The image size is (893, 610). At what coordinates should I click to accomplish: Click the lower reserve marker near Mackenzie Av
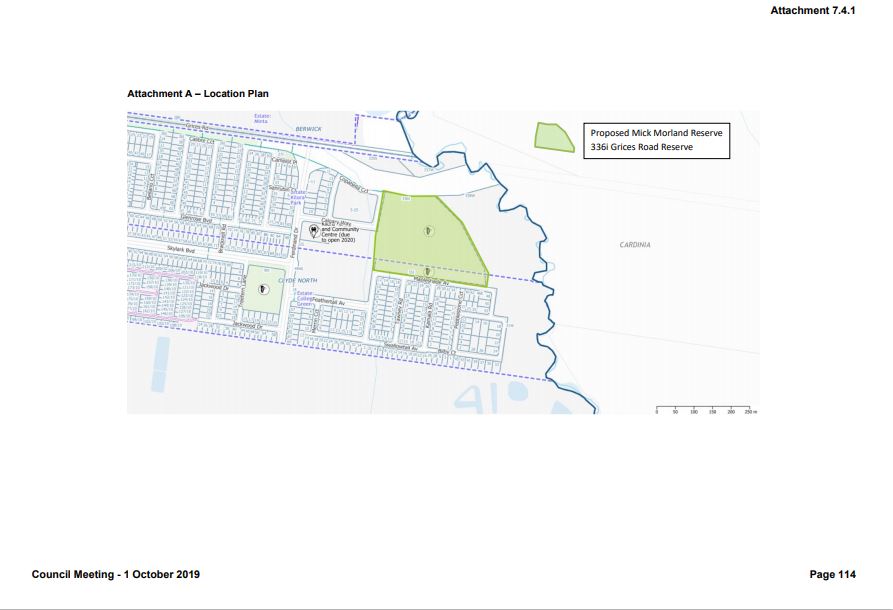click(428, 272)
